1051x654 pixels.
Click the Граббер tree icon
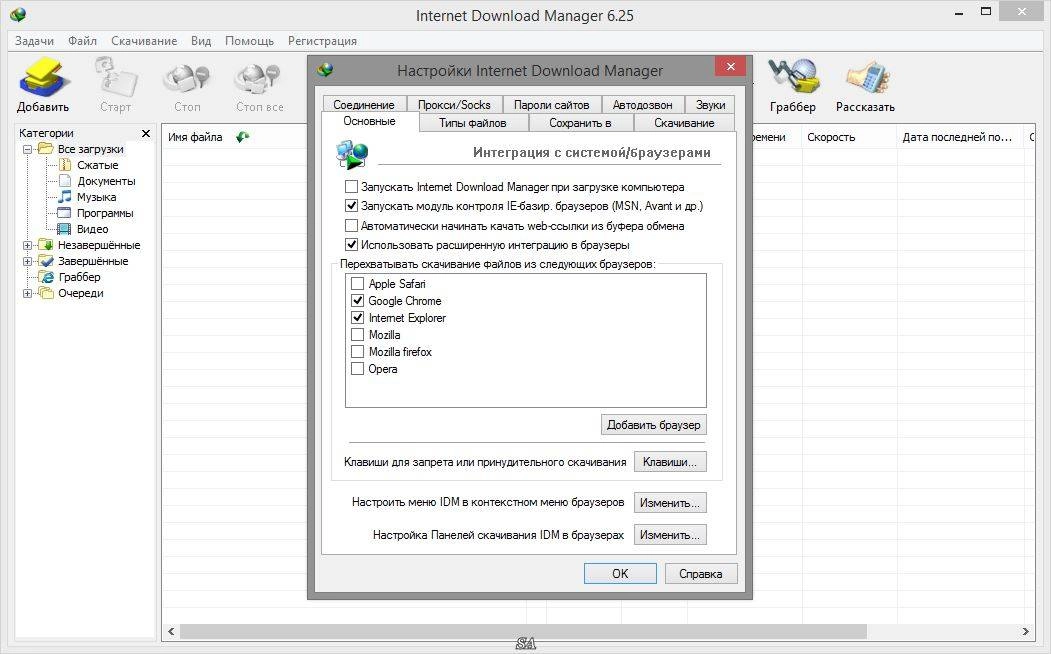(x=46, y=277)
